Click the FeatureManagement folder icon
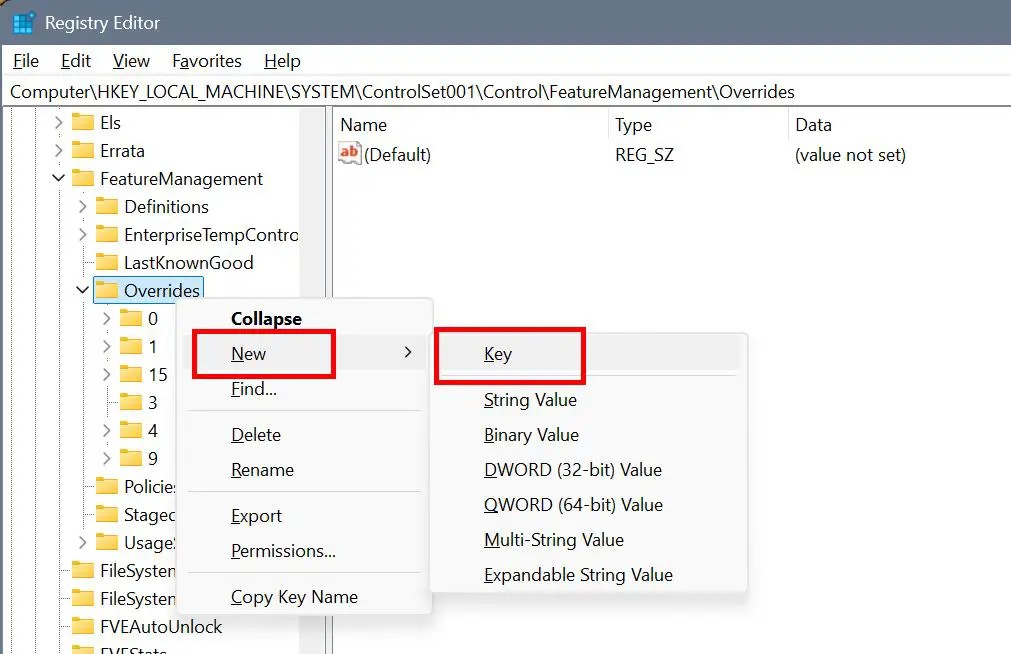 83,178
